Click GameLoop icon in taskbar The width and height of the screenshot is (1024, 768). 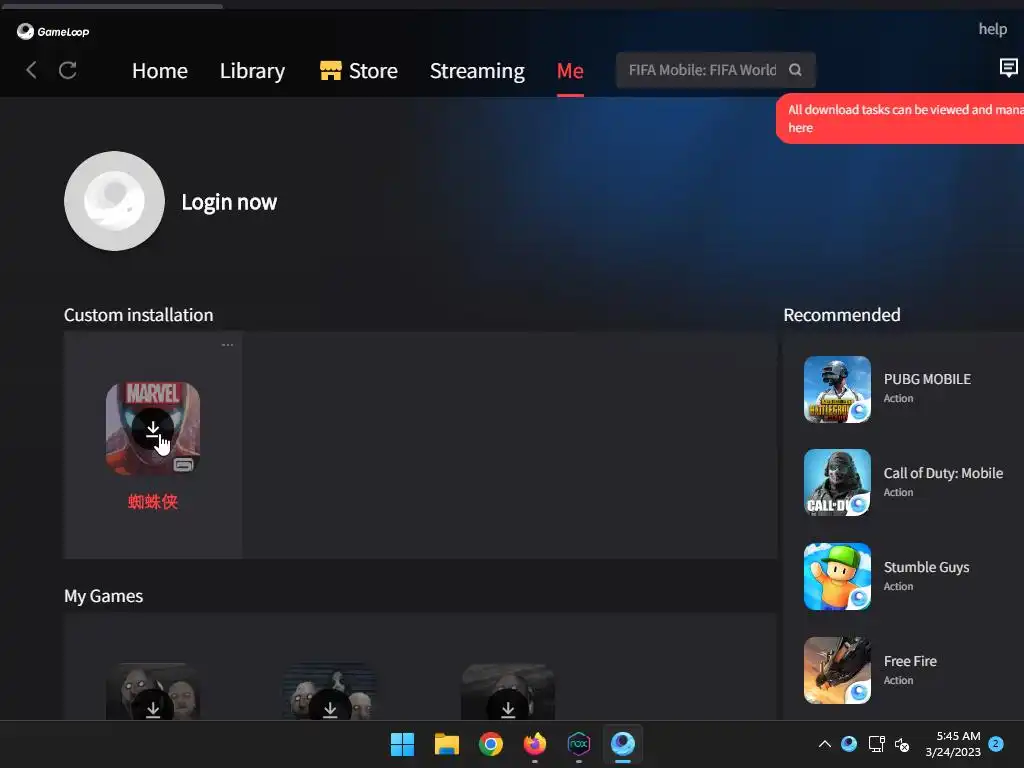coord(623,744)
